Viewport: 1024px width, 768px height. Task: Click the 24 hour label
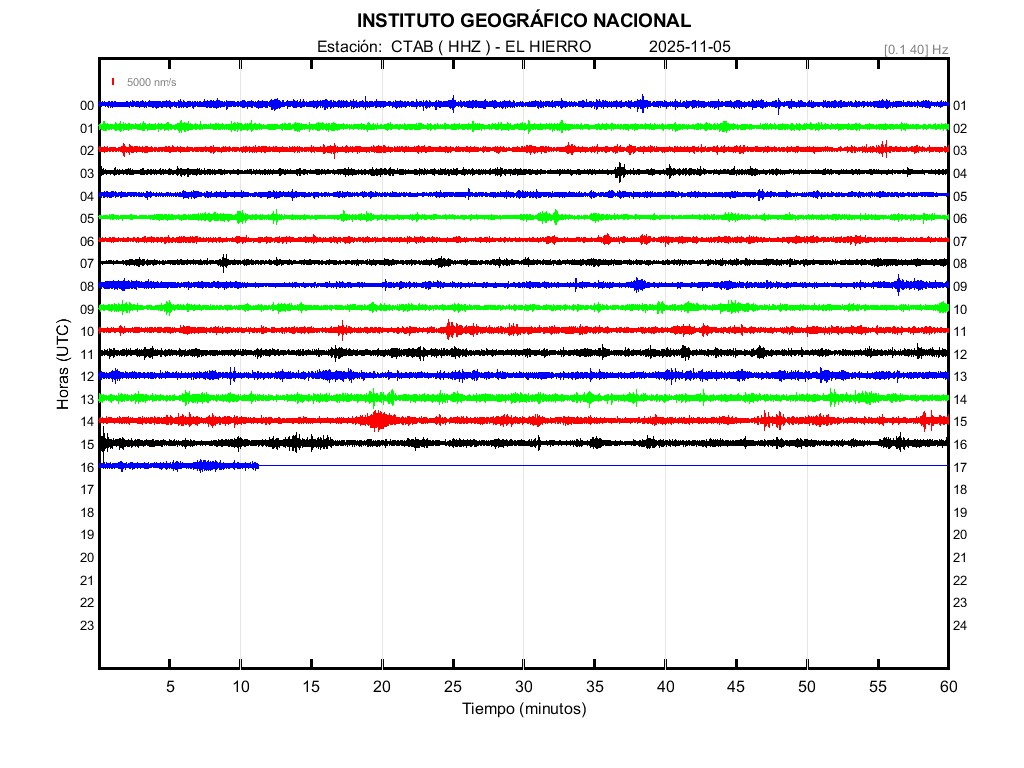click(x=959, y=625)
